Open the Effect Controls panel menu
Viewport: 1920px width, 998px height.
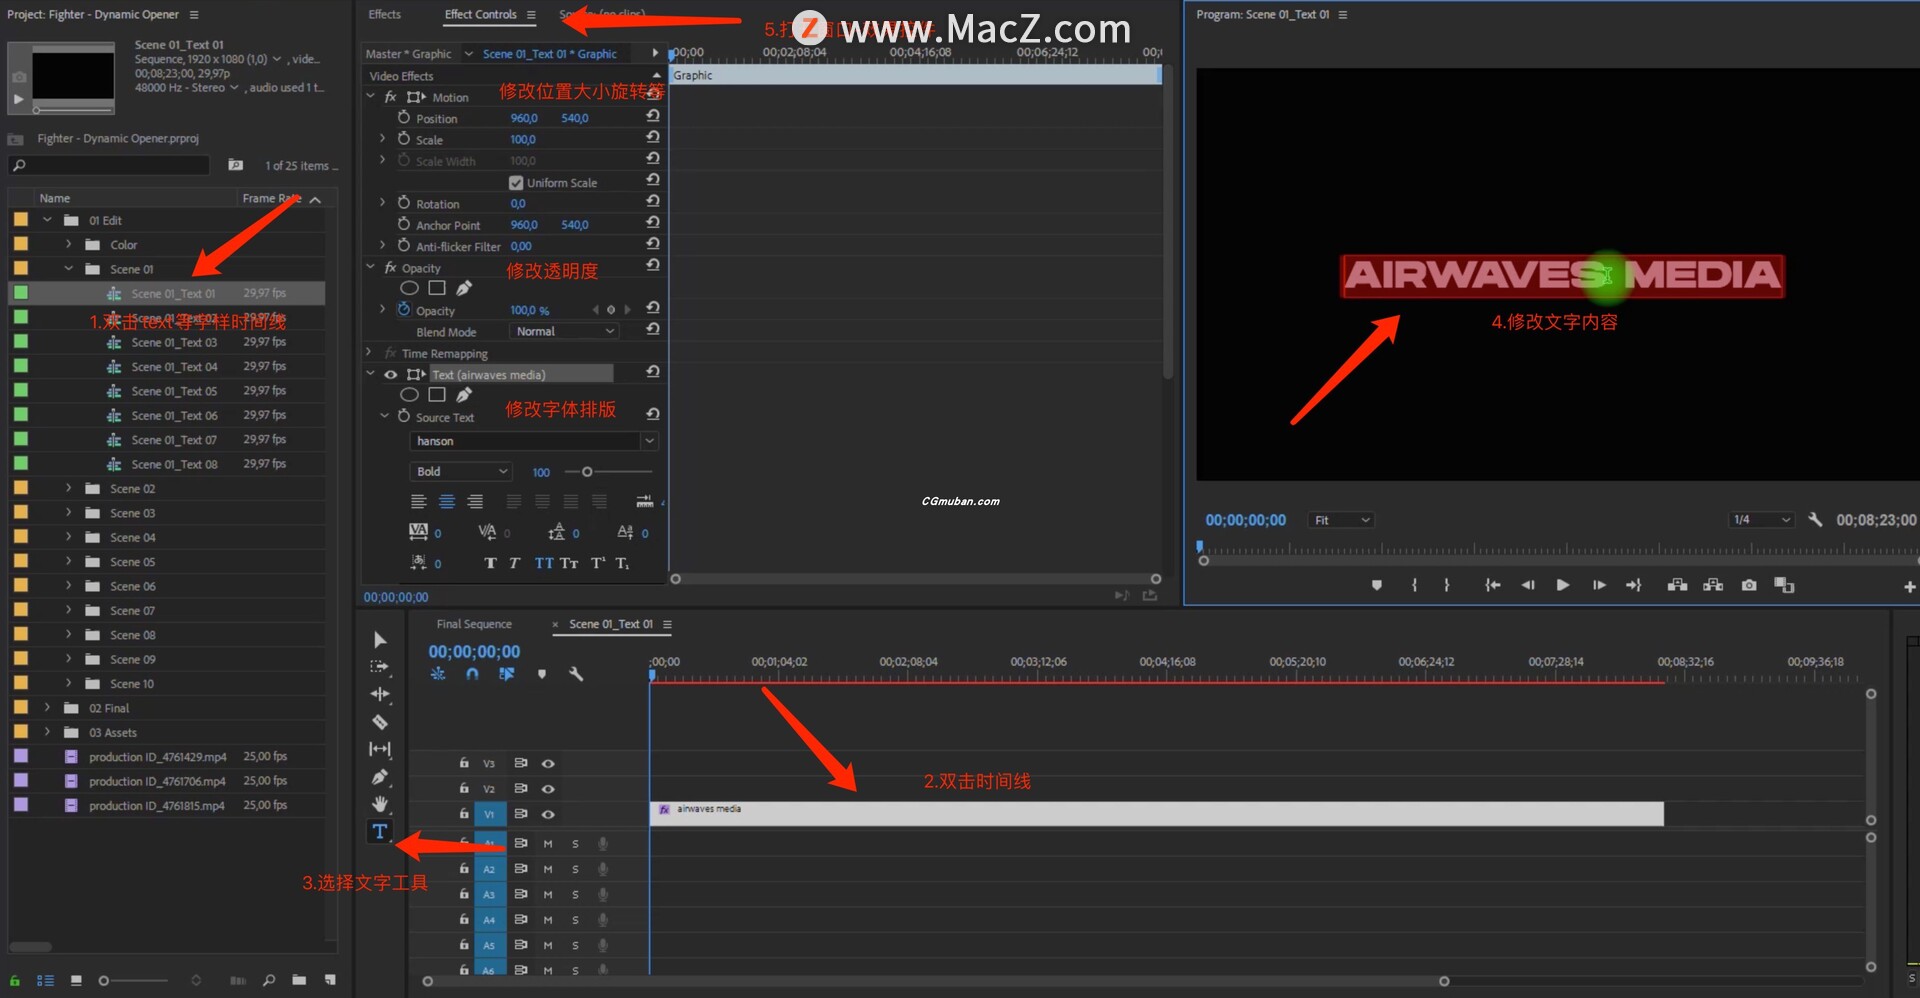click(x=531, y=14)
